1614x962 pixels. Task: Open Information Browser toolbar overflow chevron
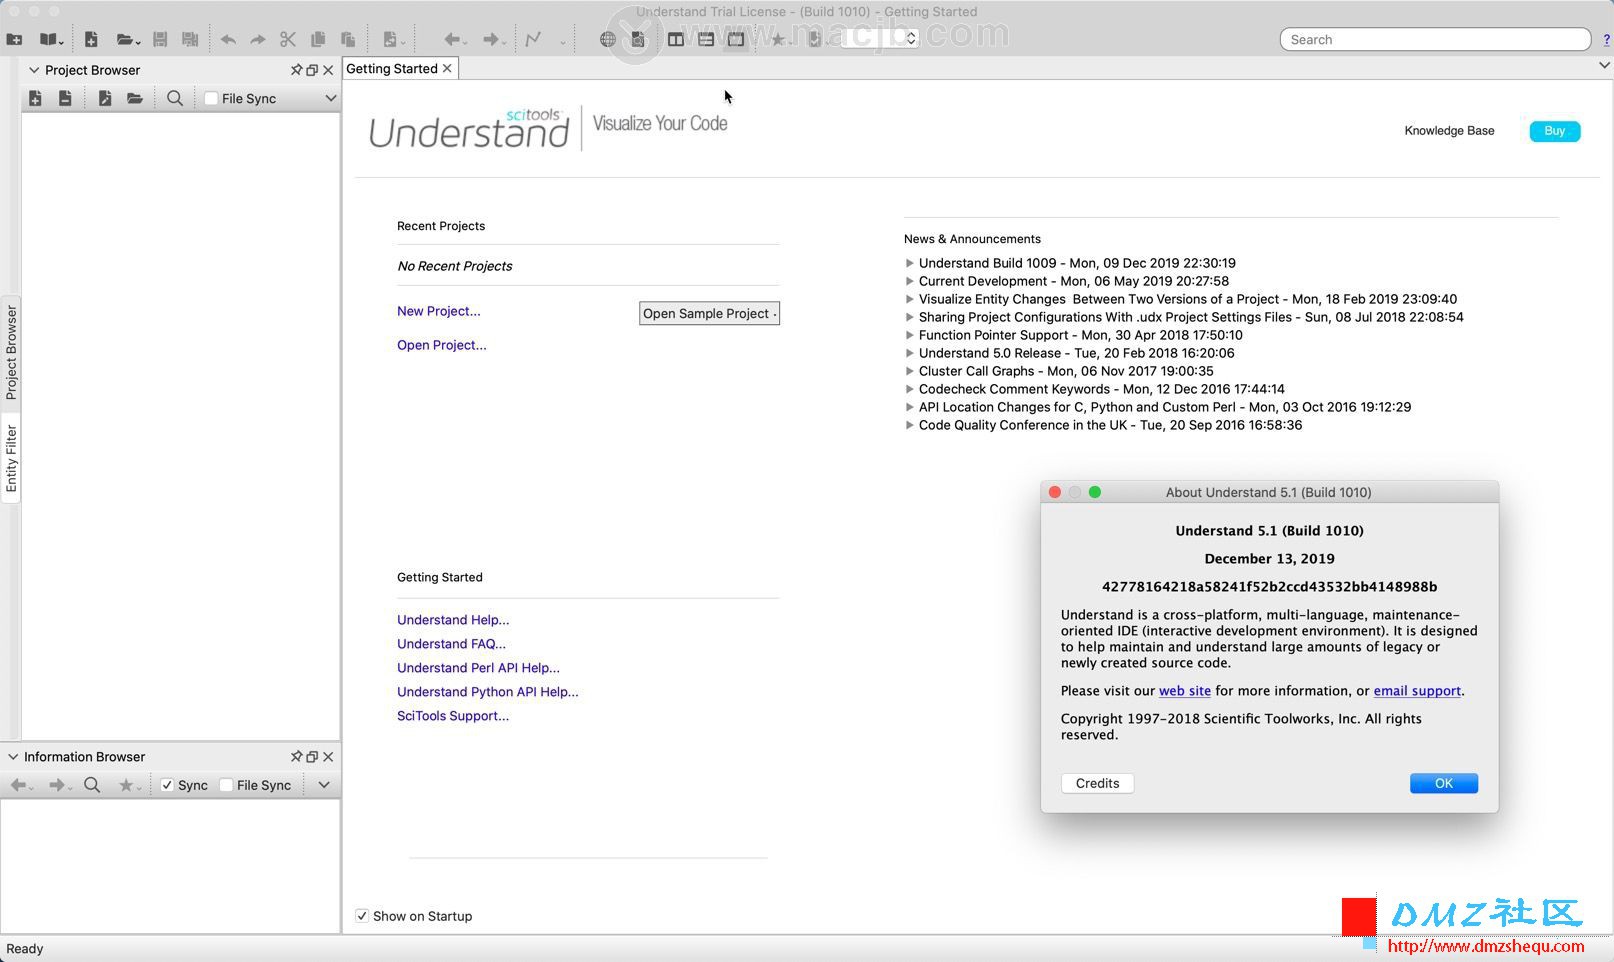pyautogui.click(x=324, y=785)
